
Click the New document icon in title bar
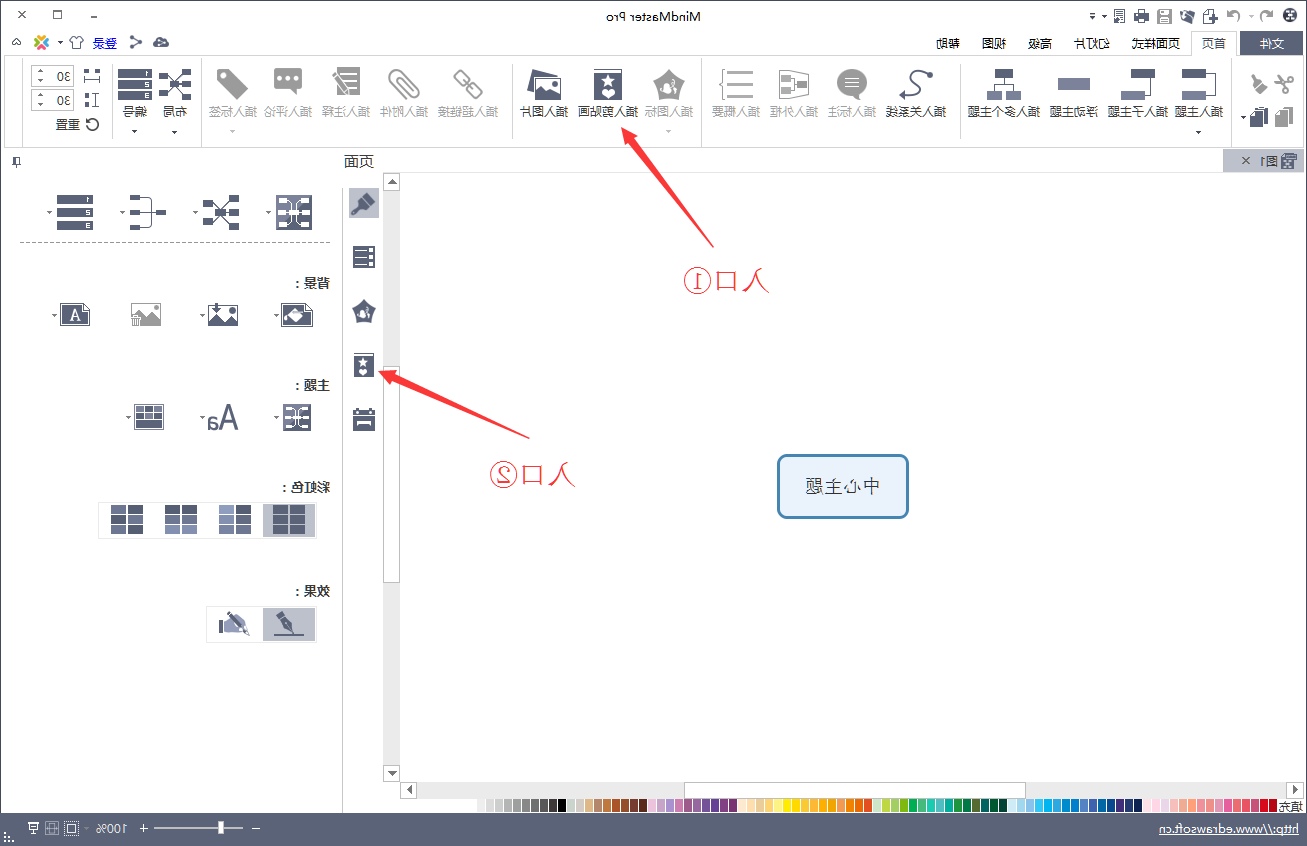pos(1210,16)
